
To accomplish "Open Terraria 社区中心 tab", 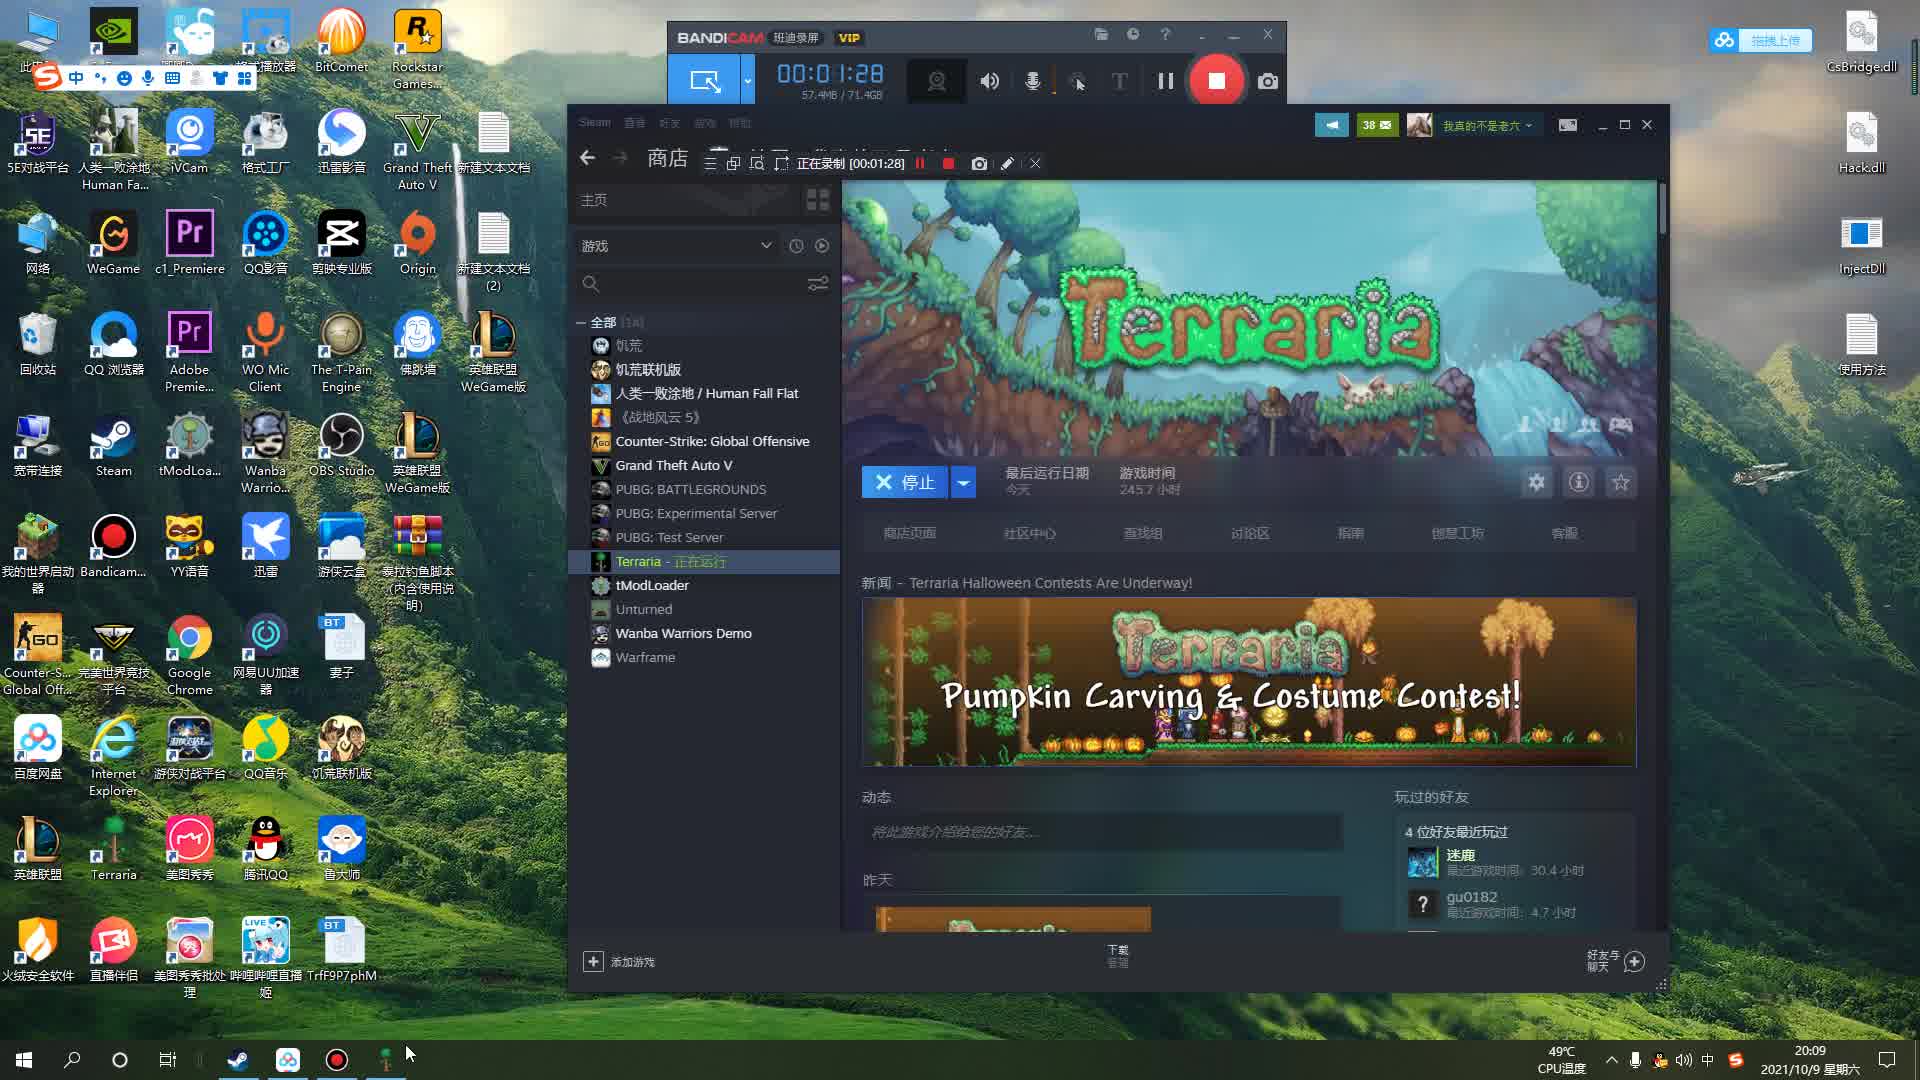I will [x=1029, y=534].
